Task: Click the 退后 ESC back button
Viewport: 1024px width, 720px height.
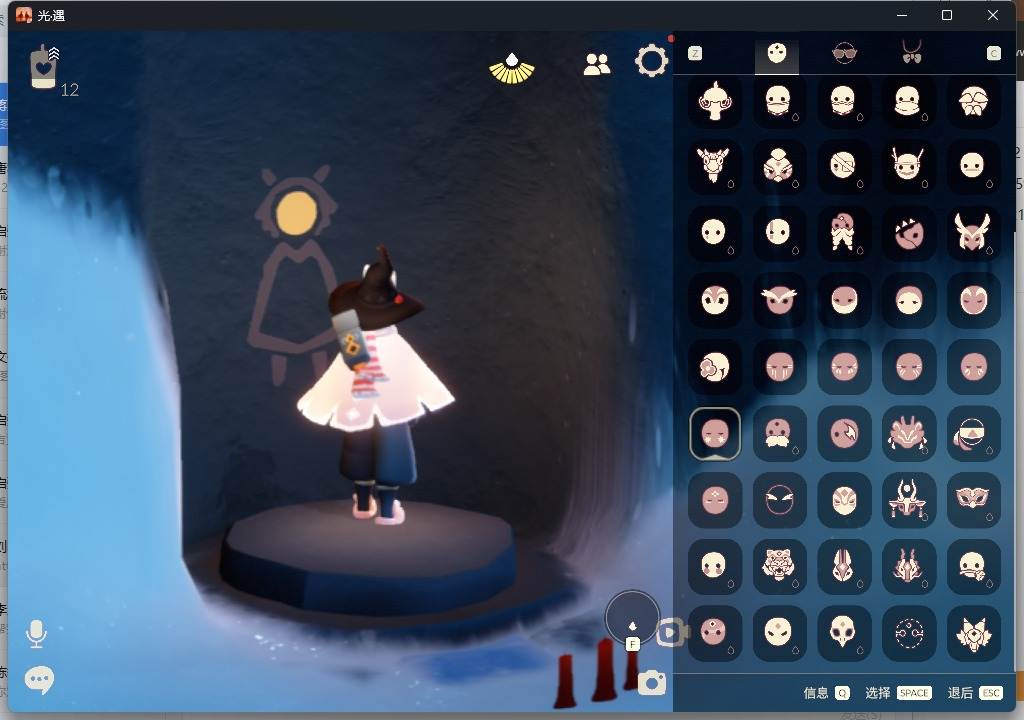Action: pyautogui.click(x=974, y=693)
